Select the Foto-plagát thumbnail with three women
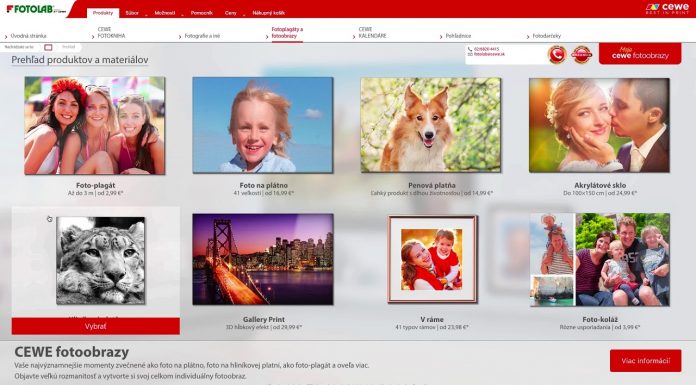 95,125
